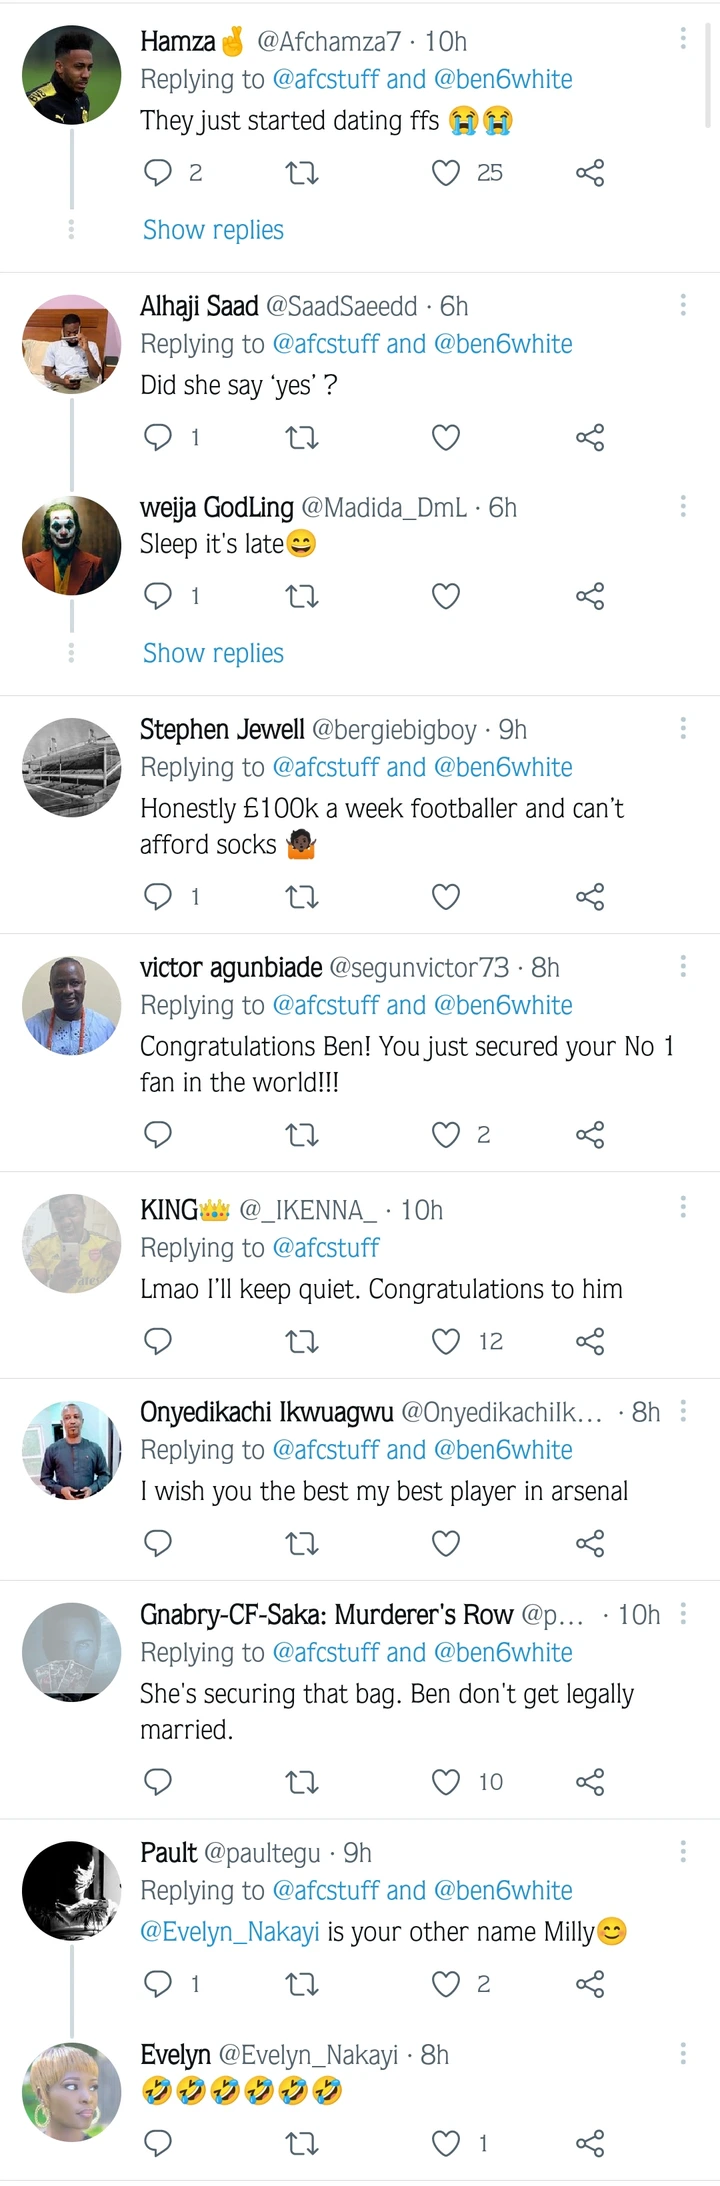
Task: Open Evelyn's profile picture
Action: point(72,2091)
